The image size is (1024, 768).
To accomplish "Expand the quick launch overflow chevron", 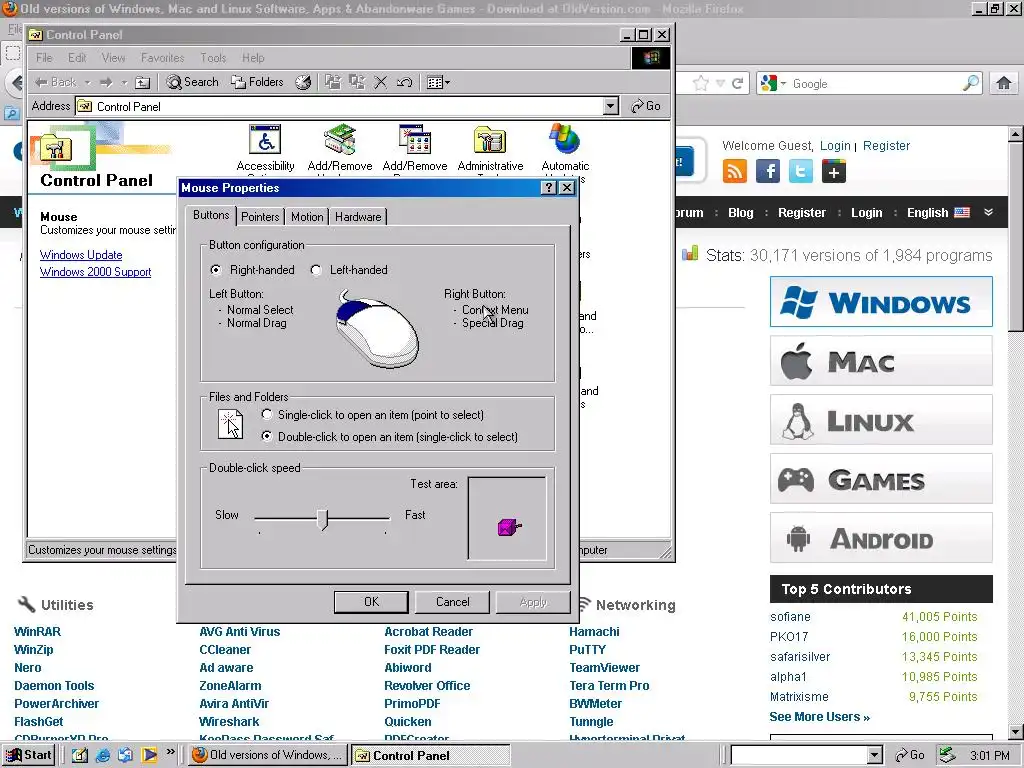I will coord(170,752).
